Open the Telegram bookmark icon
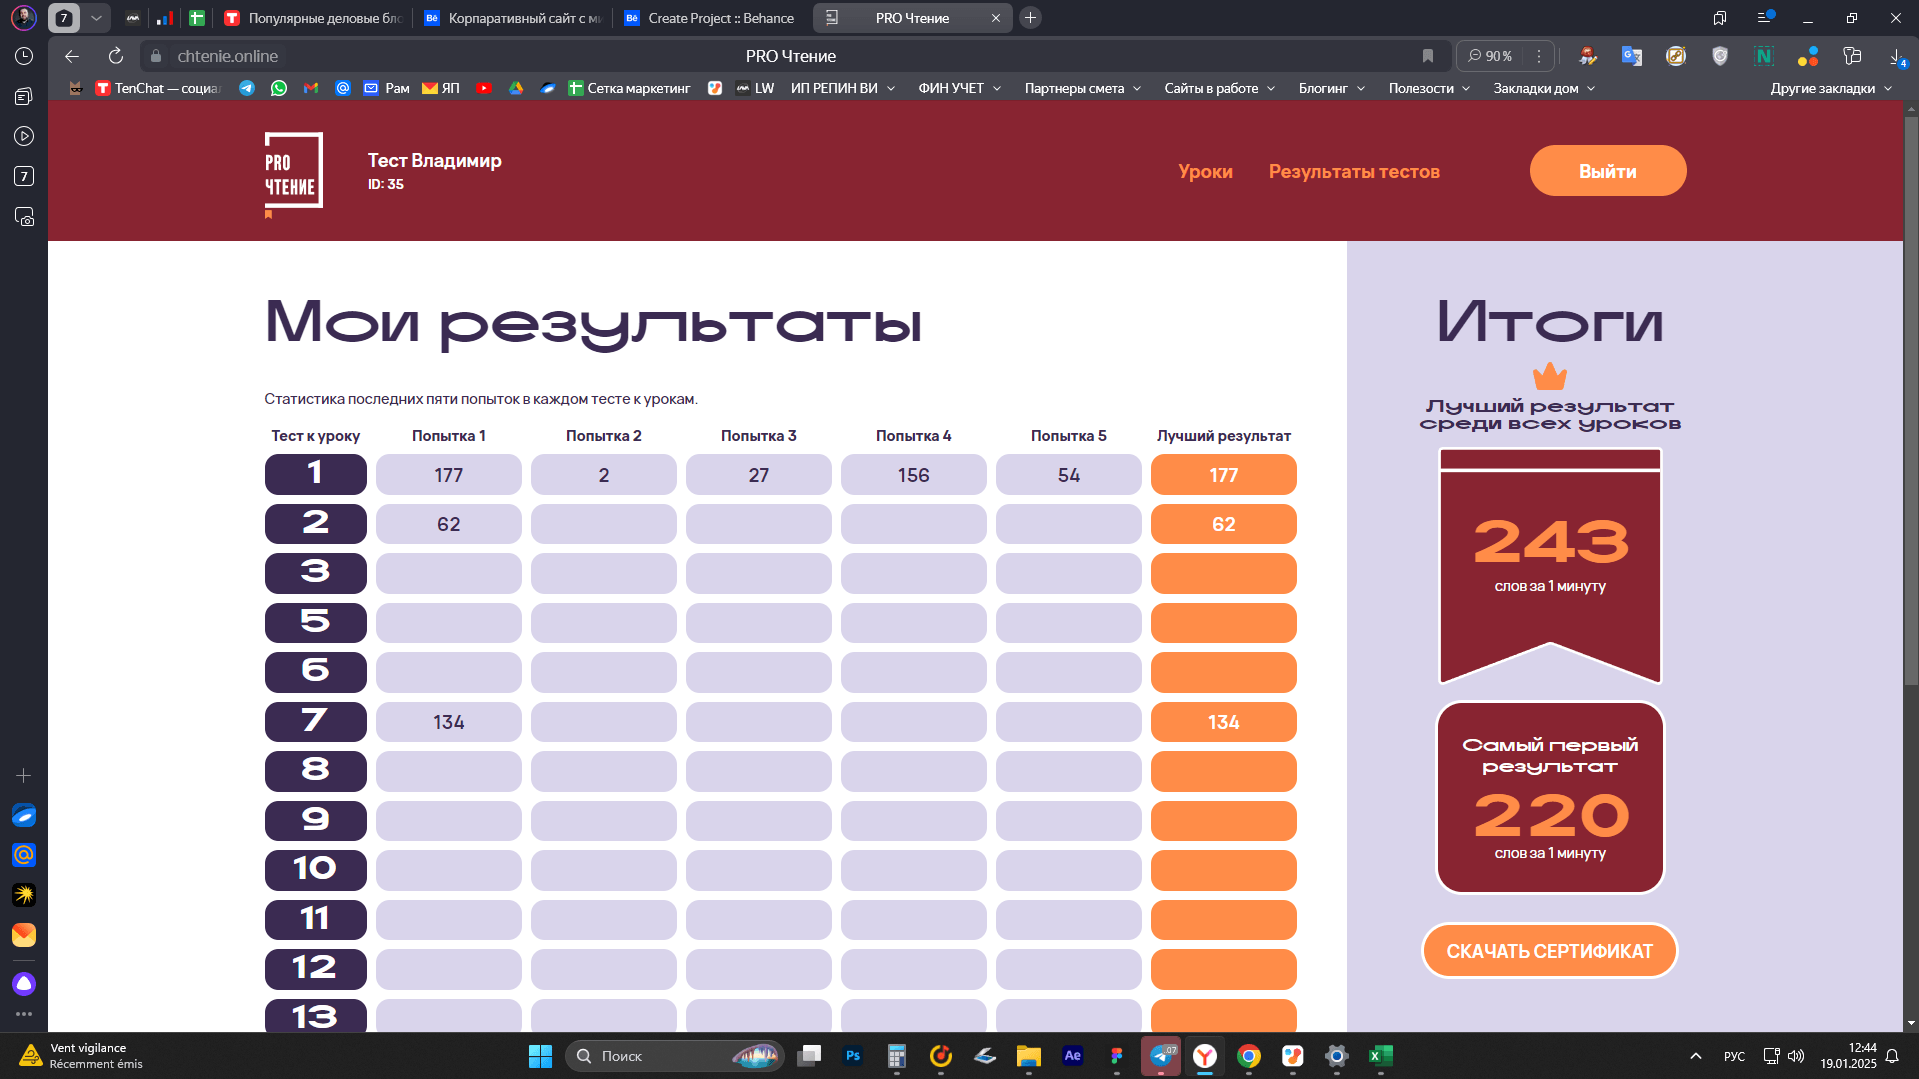 247,88
